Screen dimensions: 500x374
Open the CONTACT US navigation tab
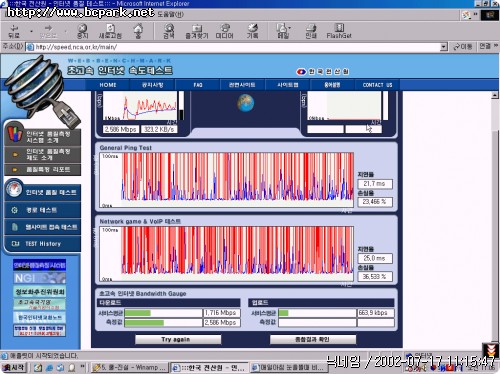[x=377, y=85]
